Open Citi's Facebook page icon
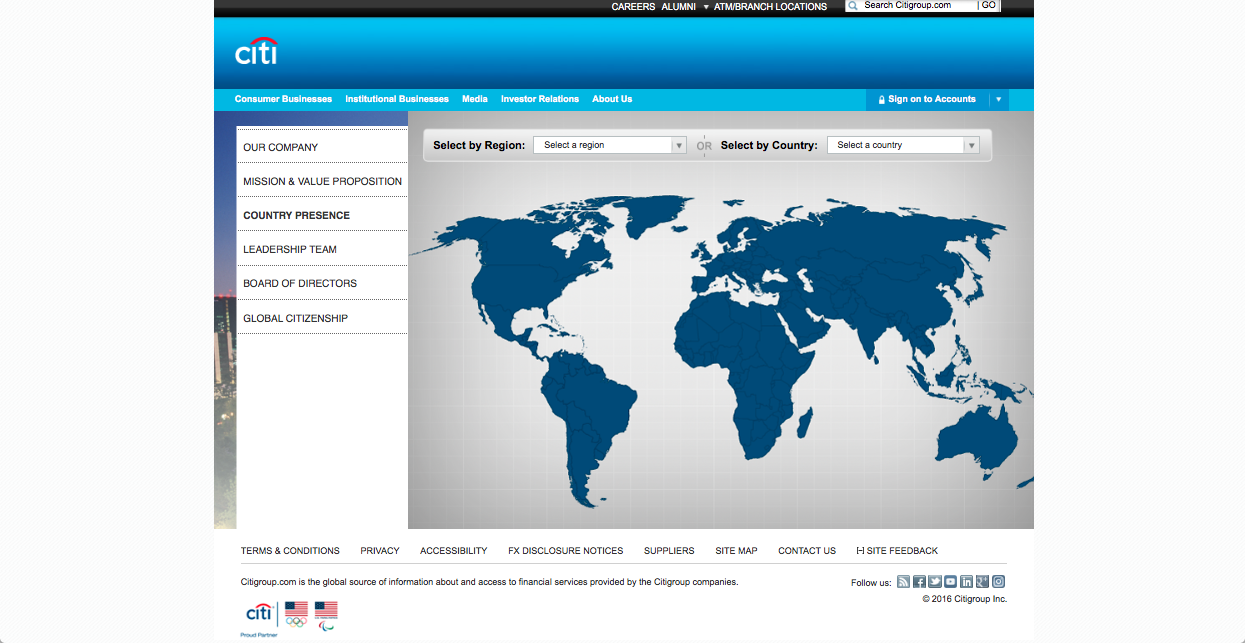1245x643 pixels. coord(919,582)
